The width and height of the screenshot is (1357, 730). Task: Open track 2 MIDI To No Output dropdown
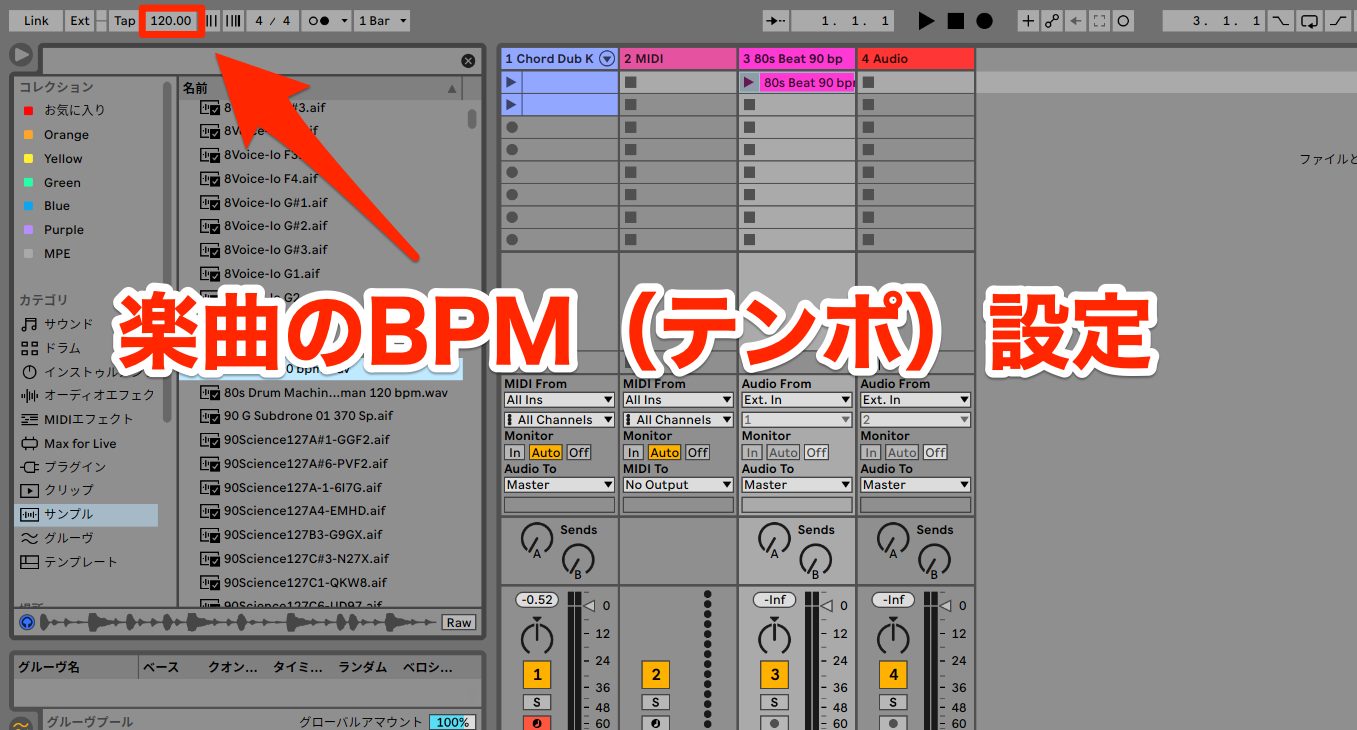[x=678, y=485]
